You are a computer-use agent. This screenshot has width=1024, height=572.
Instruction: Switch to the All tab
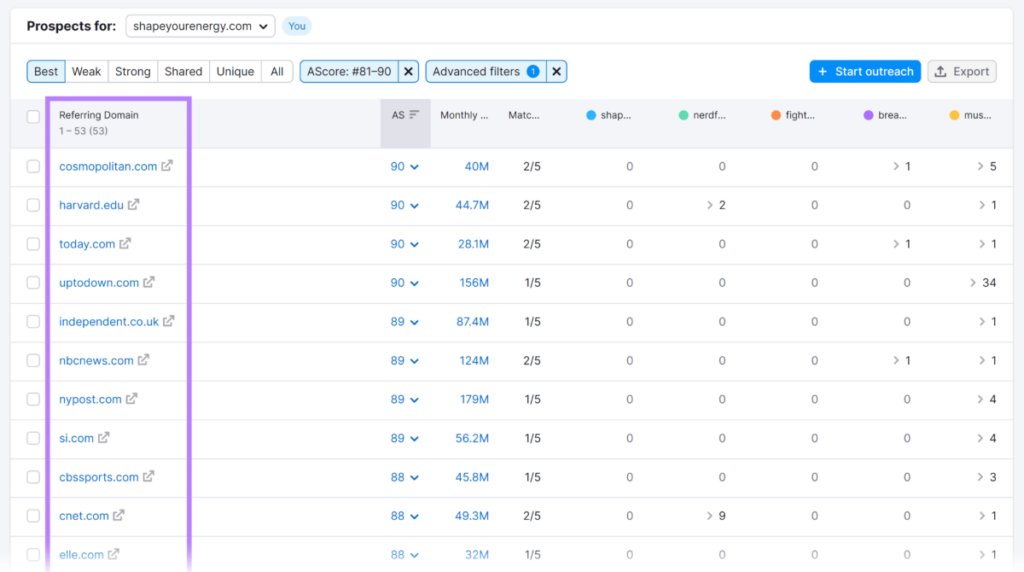(x=277, y=72)
